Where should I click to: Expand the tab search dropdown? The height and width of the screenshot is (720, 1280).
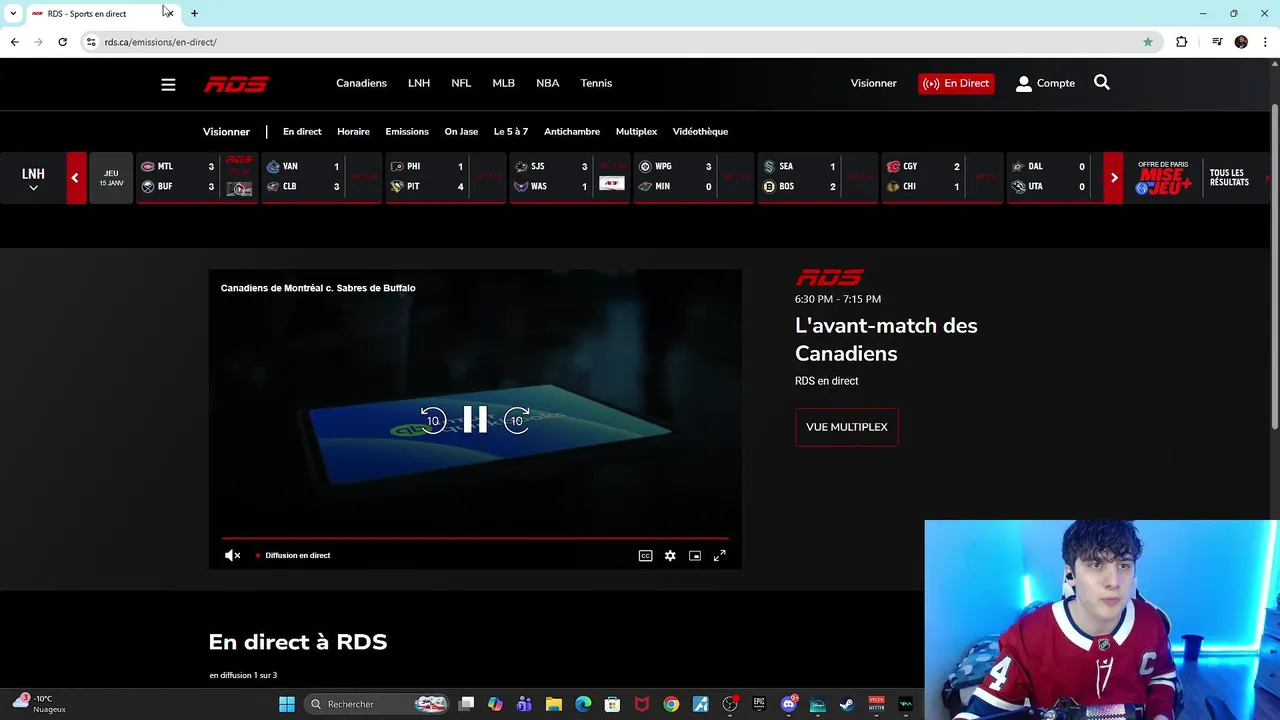pos(13,13)
